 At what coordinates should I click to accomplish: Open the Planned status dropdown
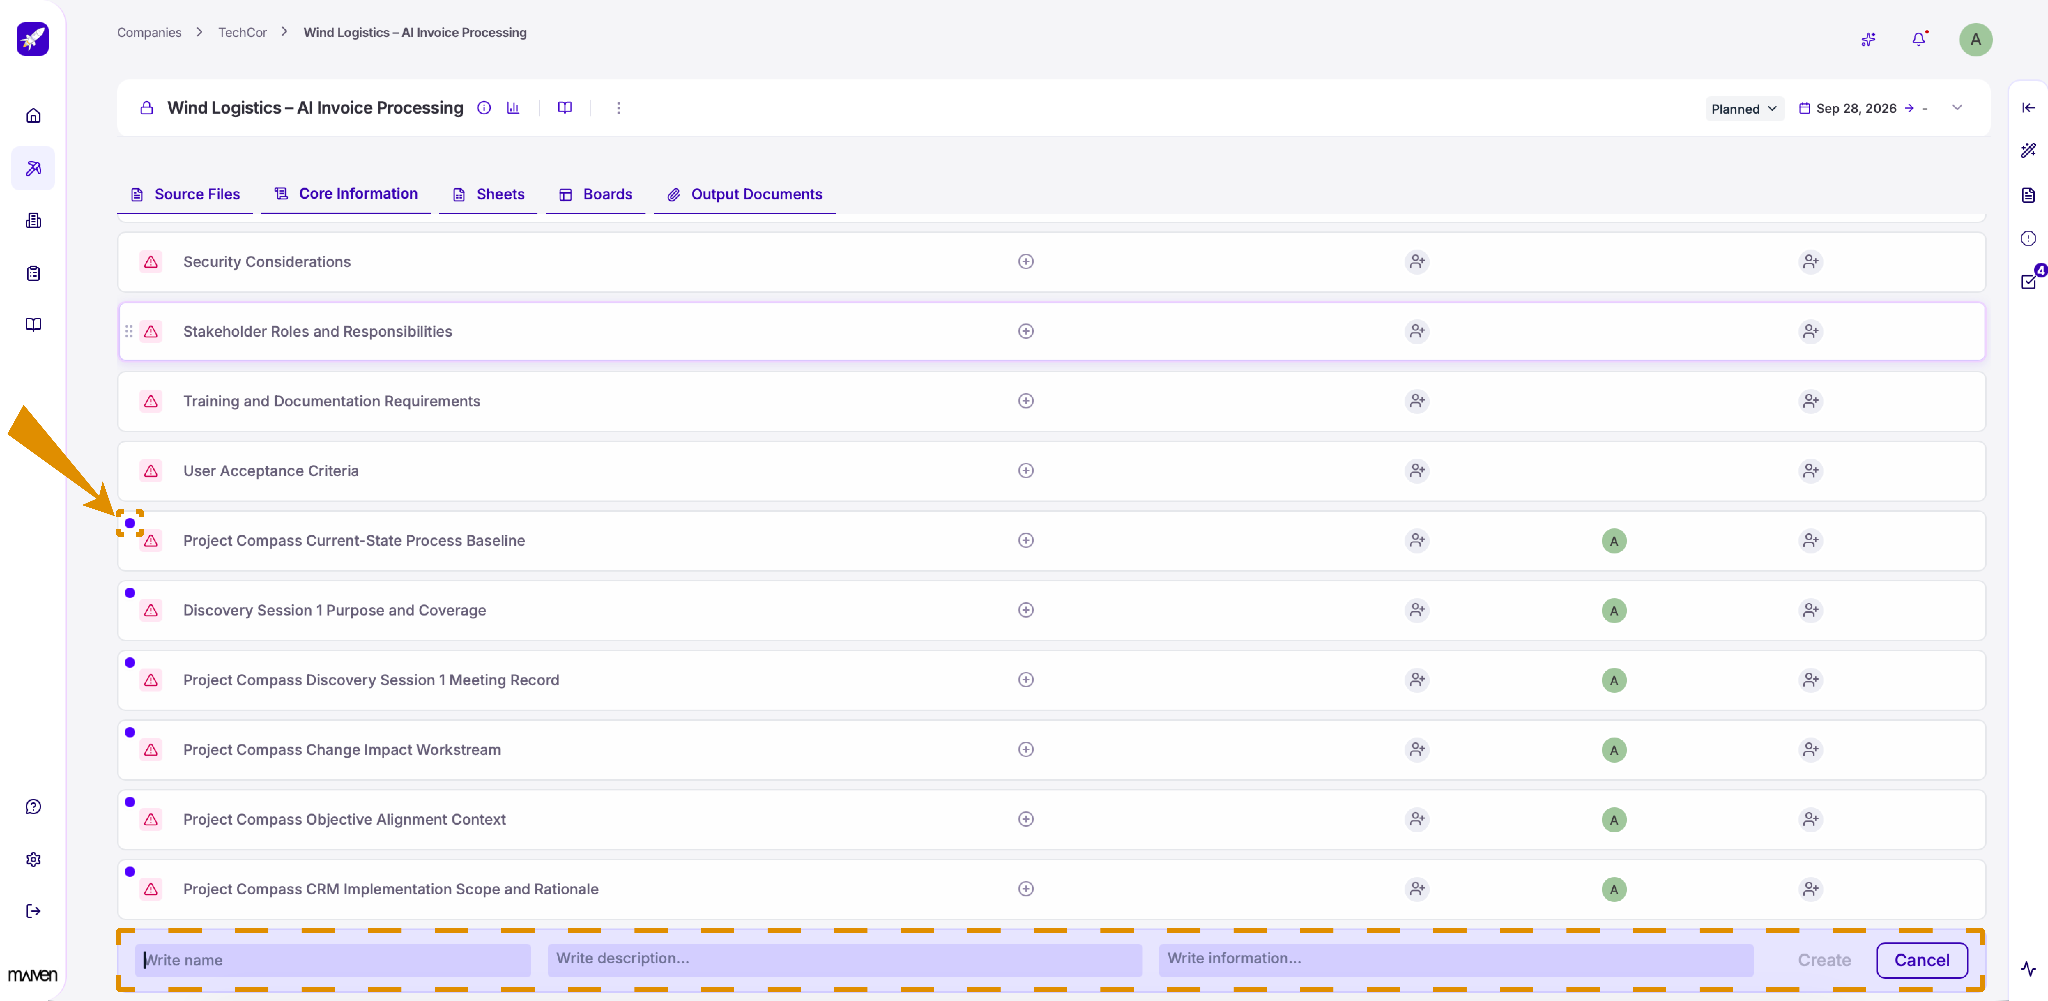[1744, 109]
